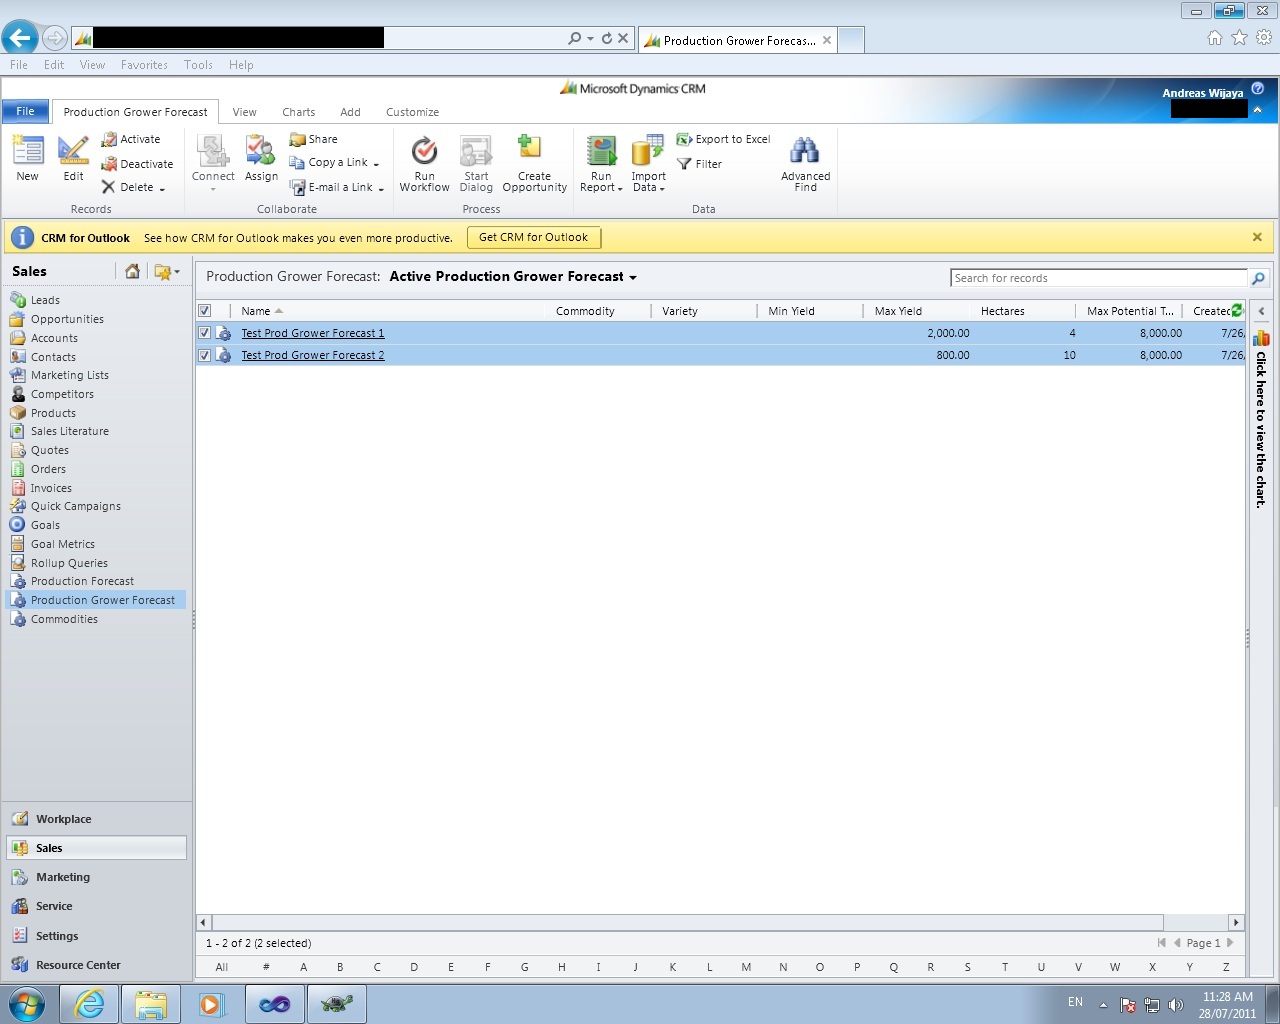Open Windows Explorer folder on taskbar
Image resolution: width=1280 pixels, height=1024 pixels.
click(x=151, y=1004)
